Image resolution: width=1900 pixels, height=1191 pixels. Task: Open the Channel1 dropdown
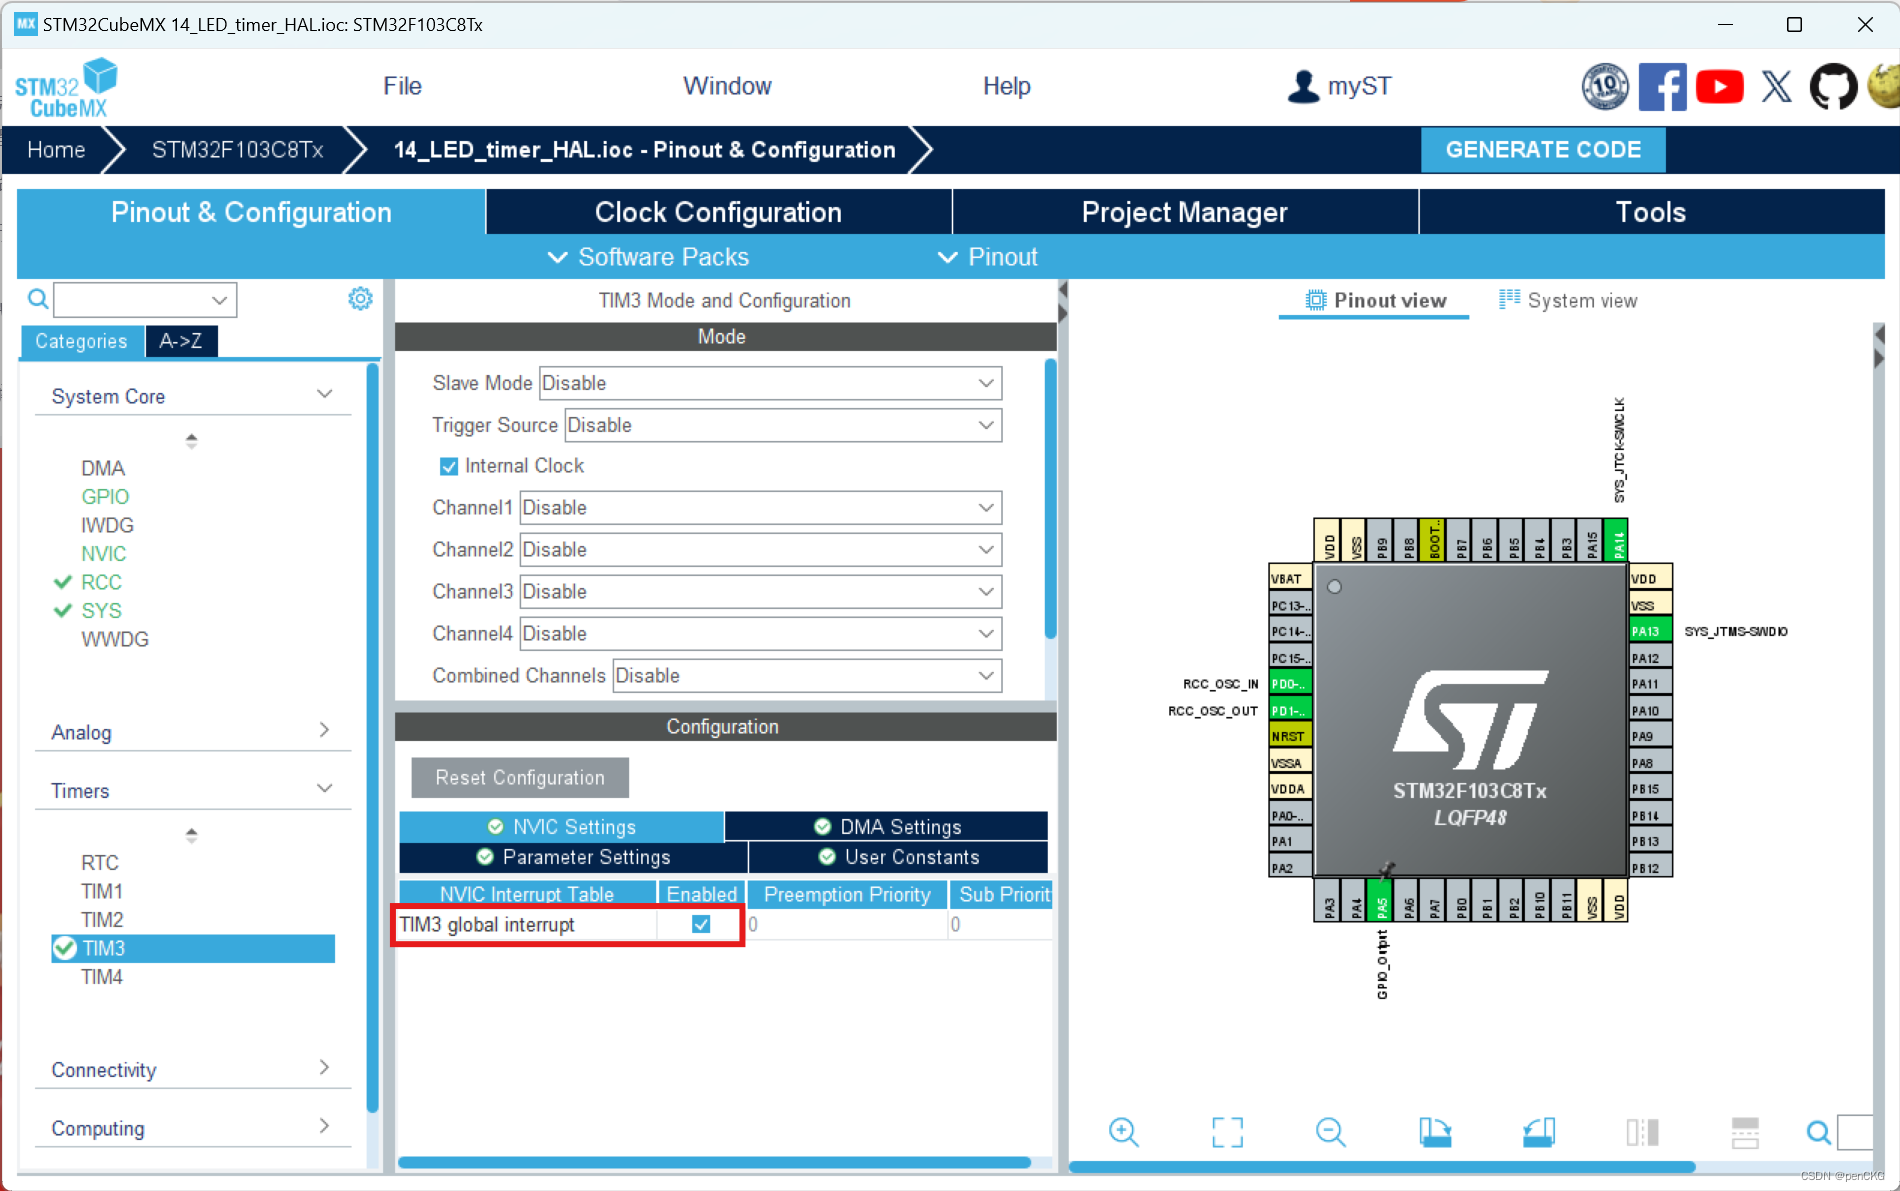click(986, 507)
